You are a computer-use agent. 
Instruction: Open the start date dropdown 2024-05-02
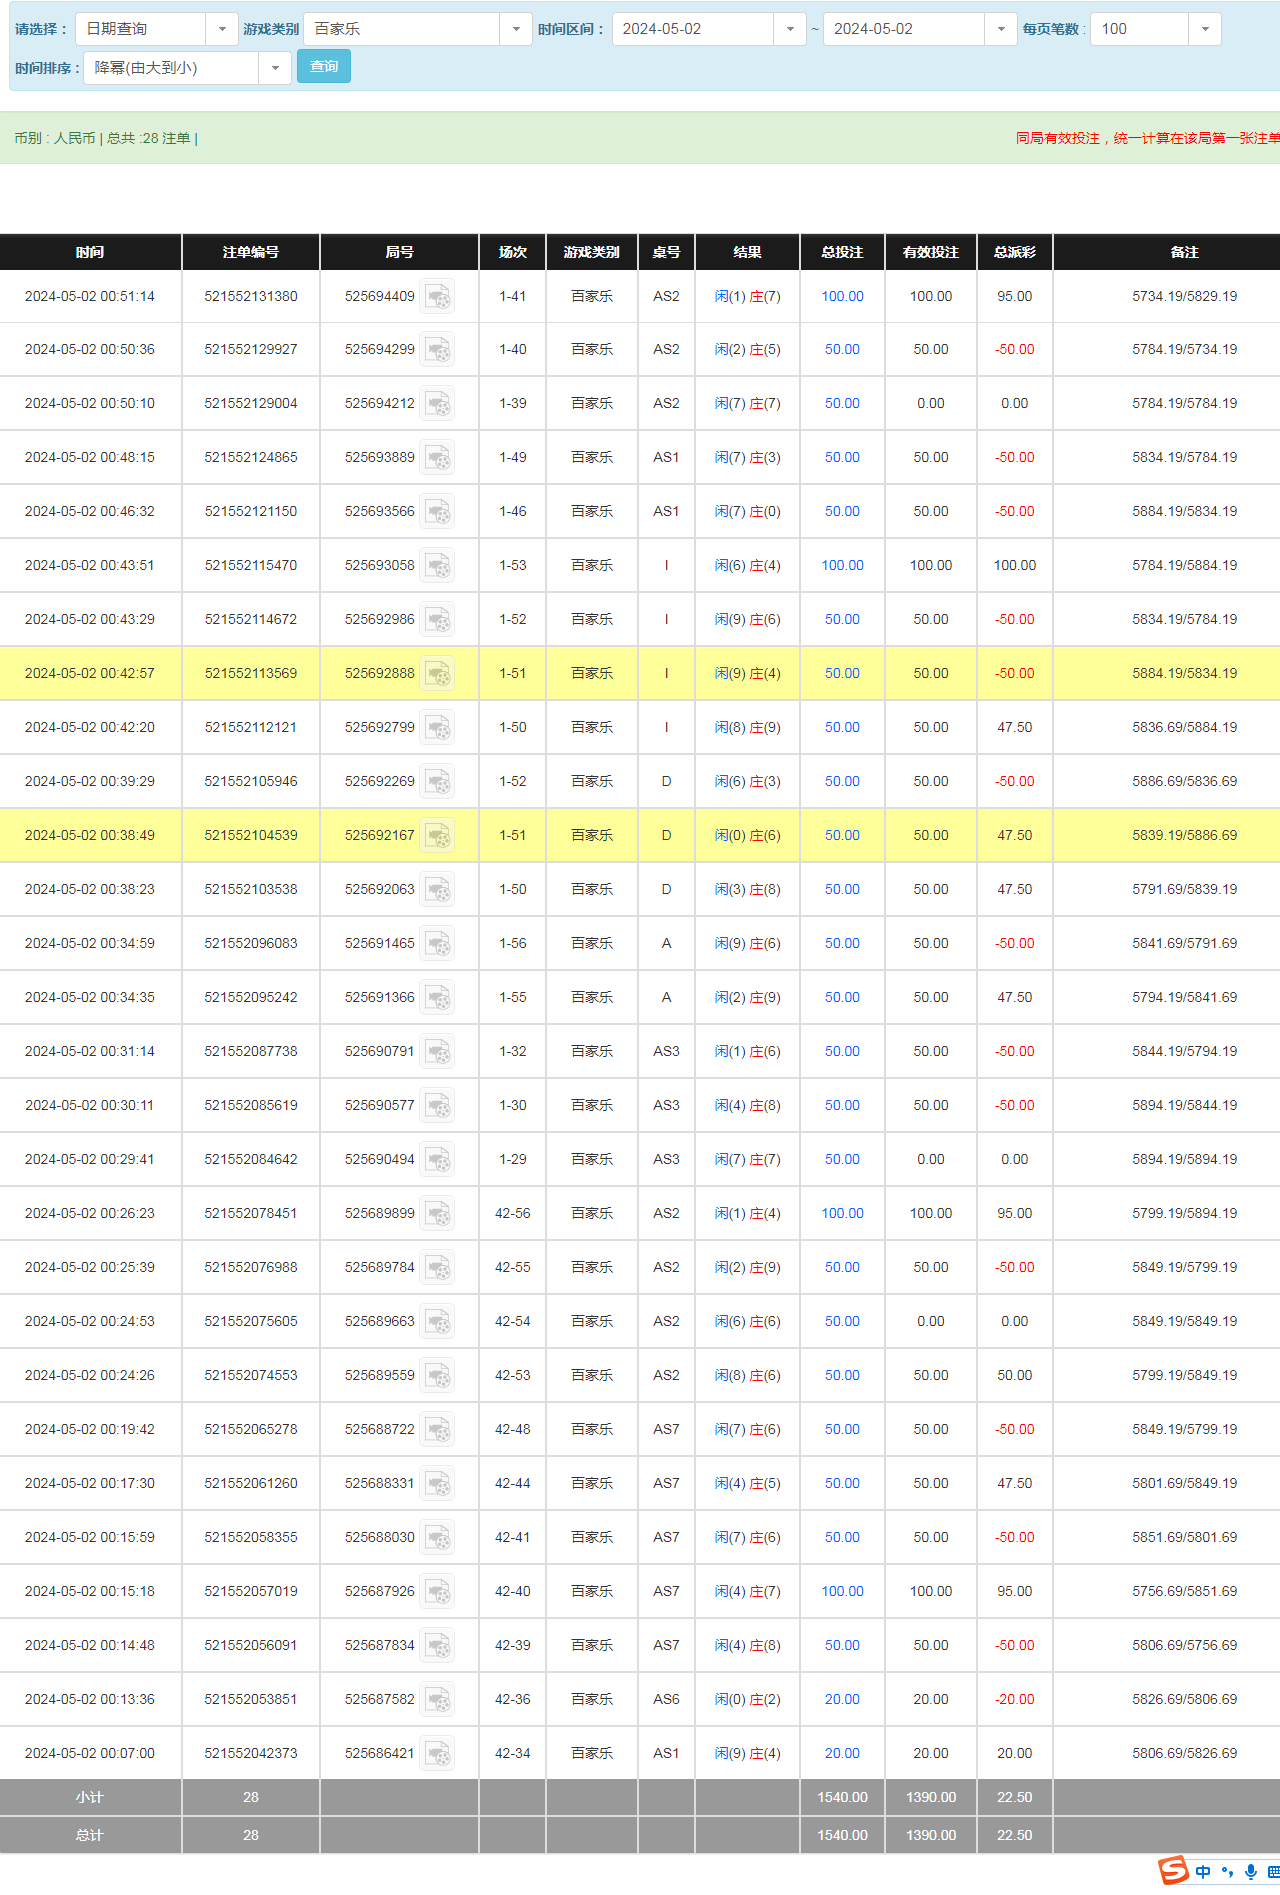[x=709, y=29]
